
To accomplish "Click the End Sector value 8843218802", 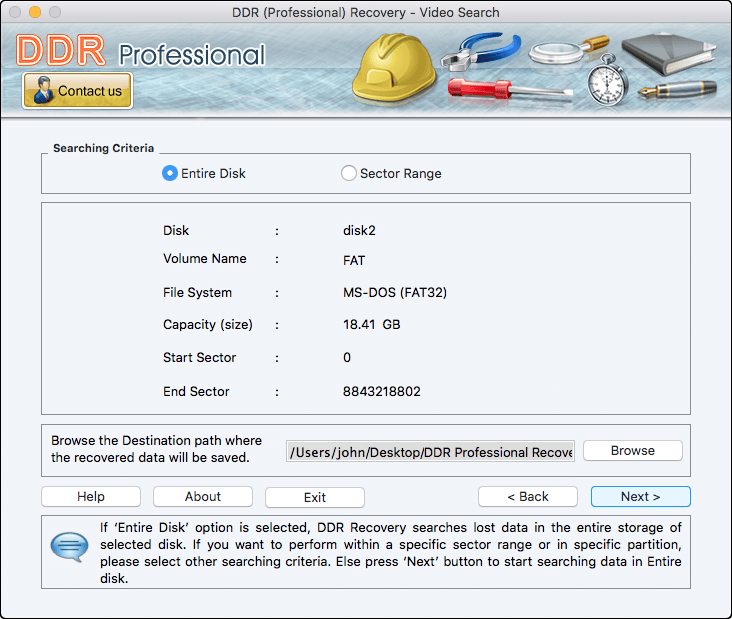I will click(382, 391).
